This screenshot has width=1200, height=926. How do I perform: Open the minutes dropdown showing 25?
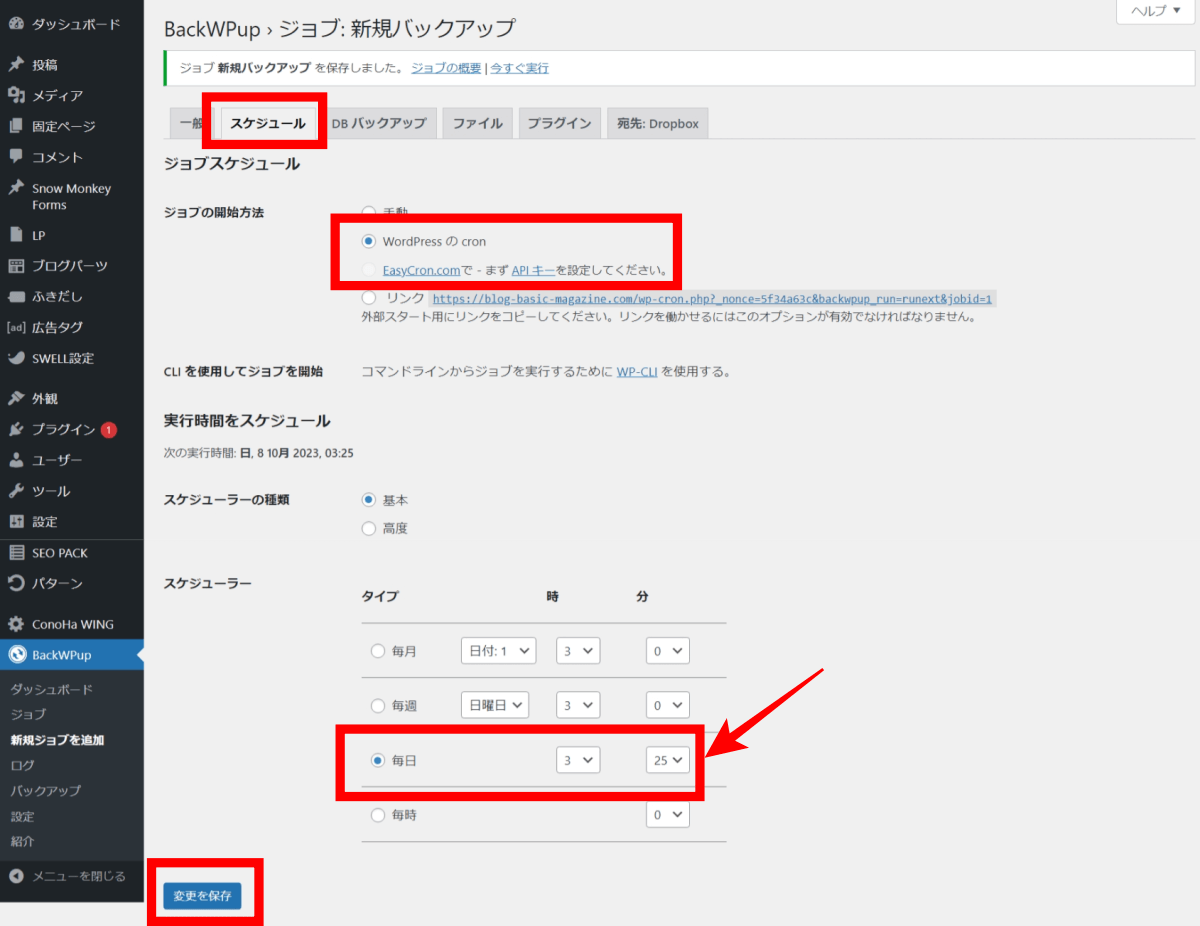tap(667, 759)
